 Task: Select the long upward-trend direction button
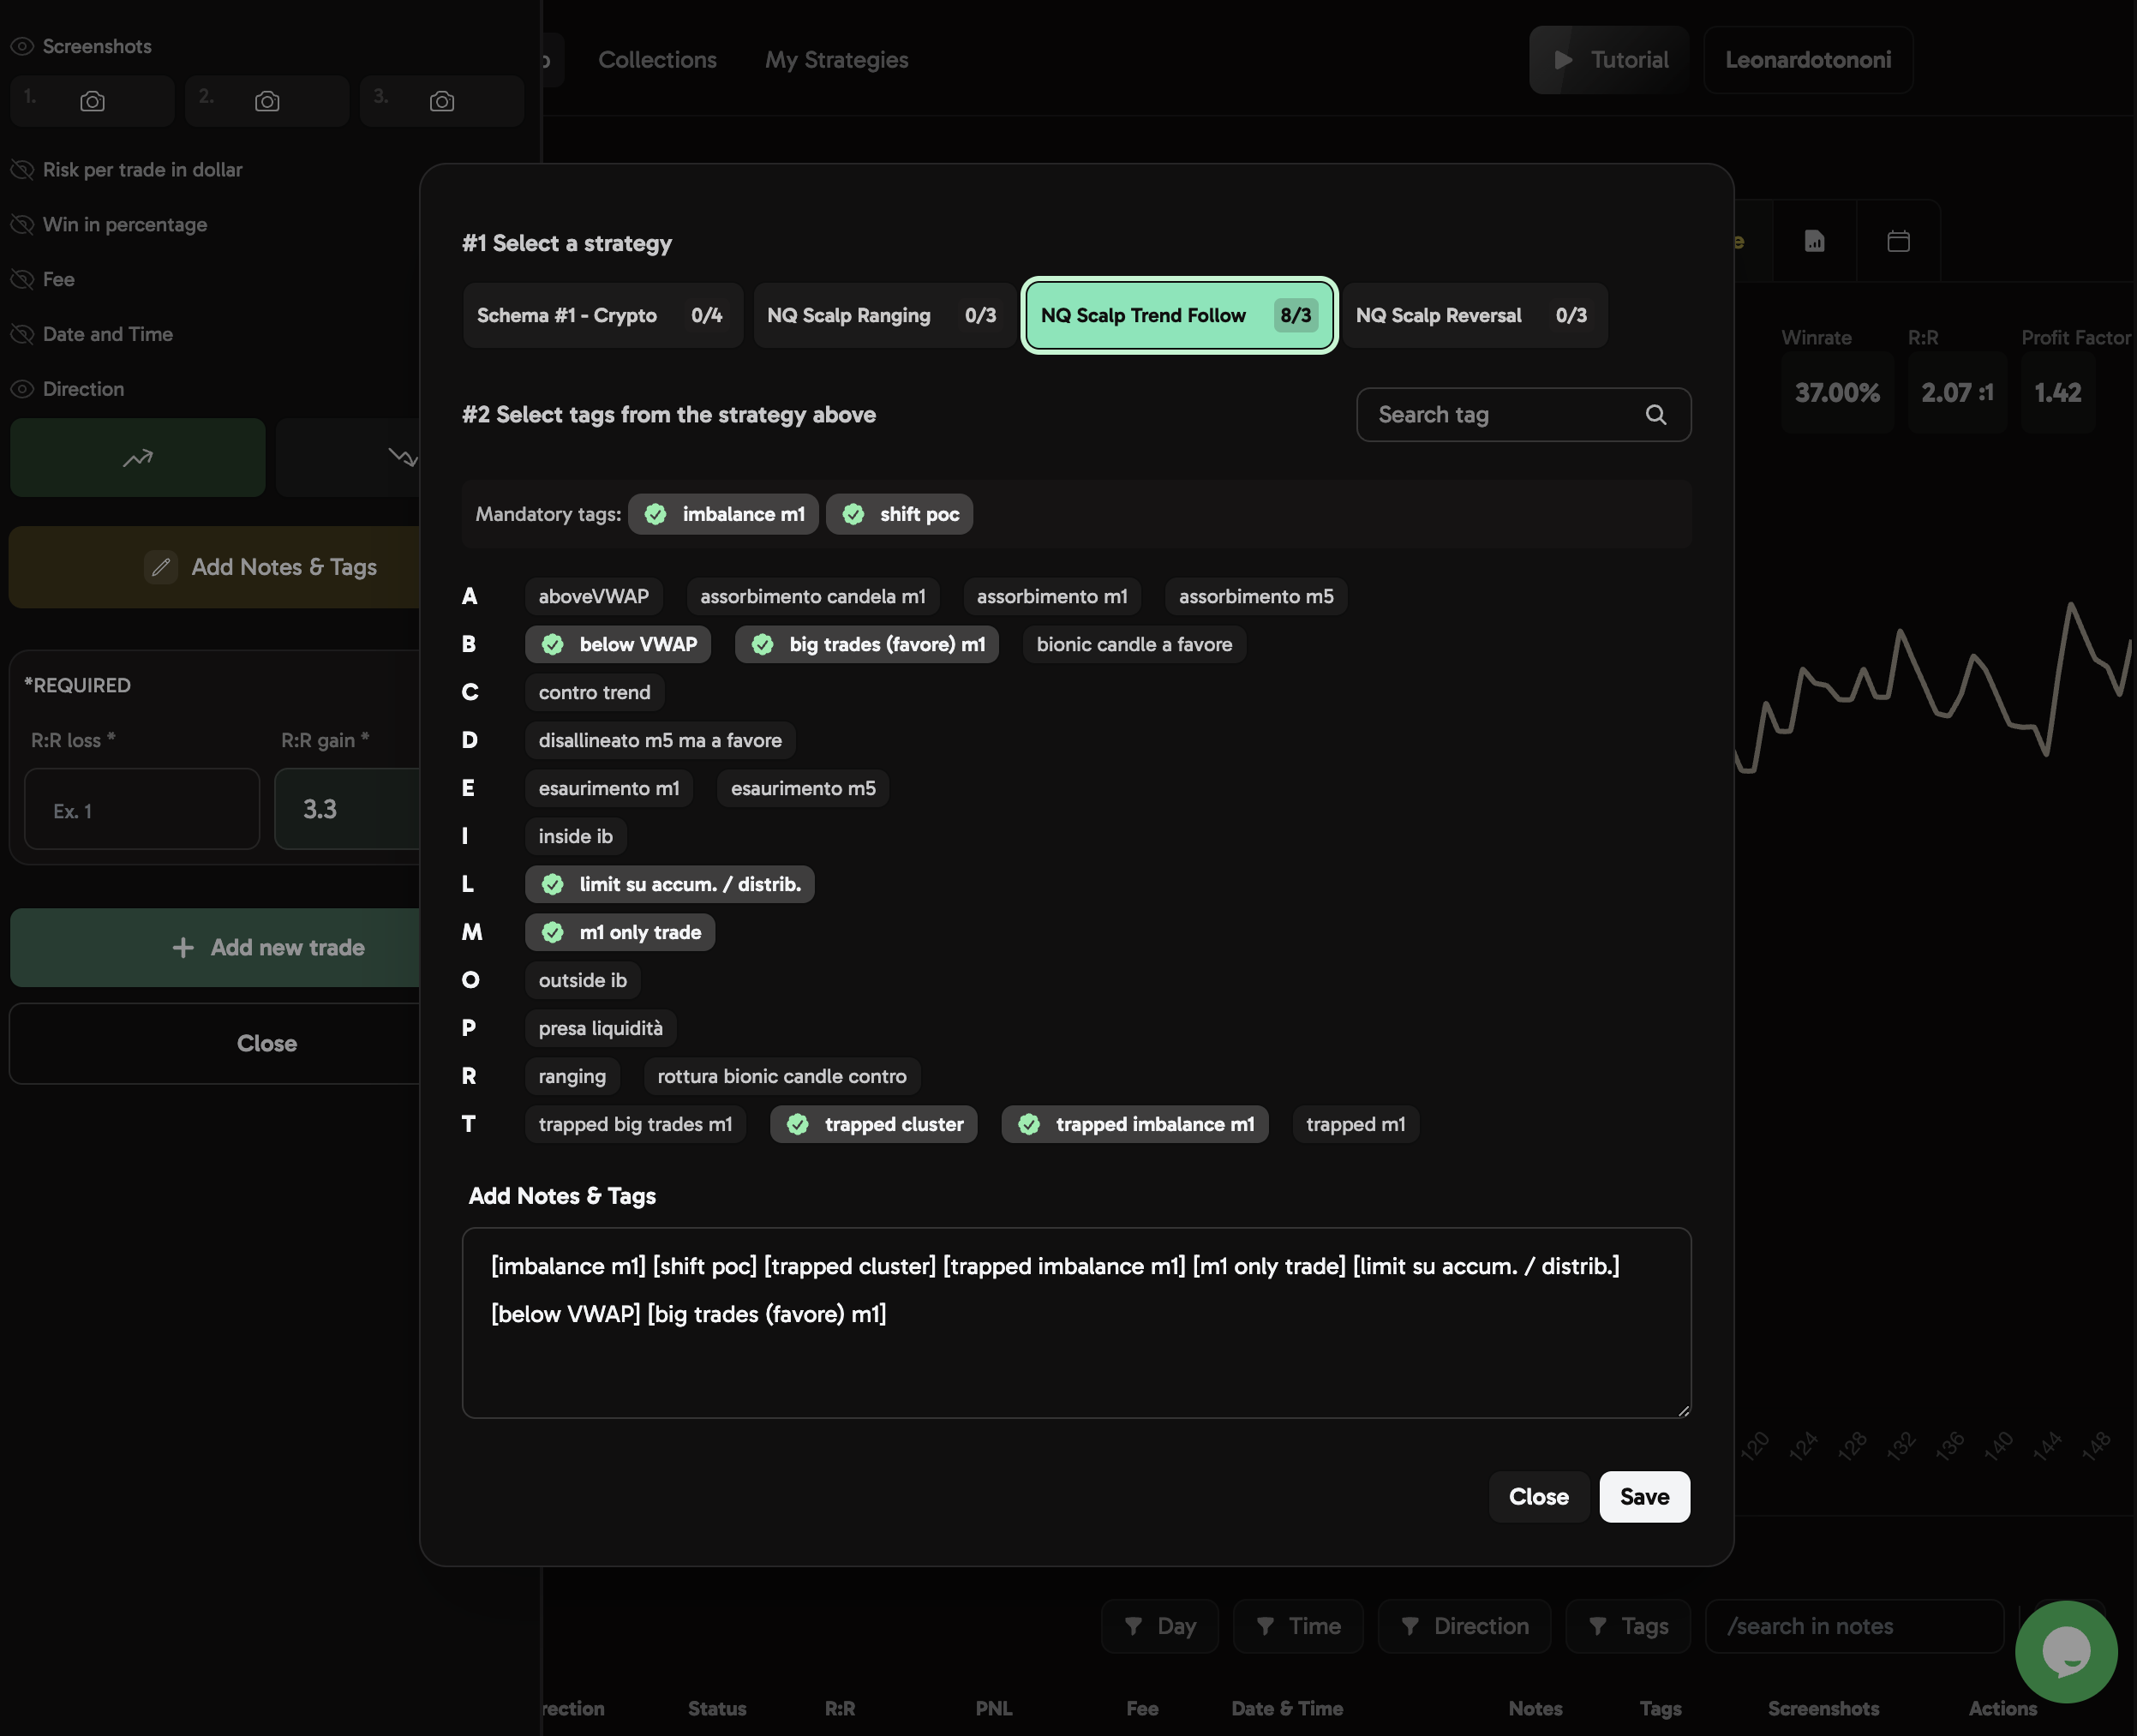138,458
